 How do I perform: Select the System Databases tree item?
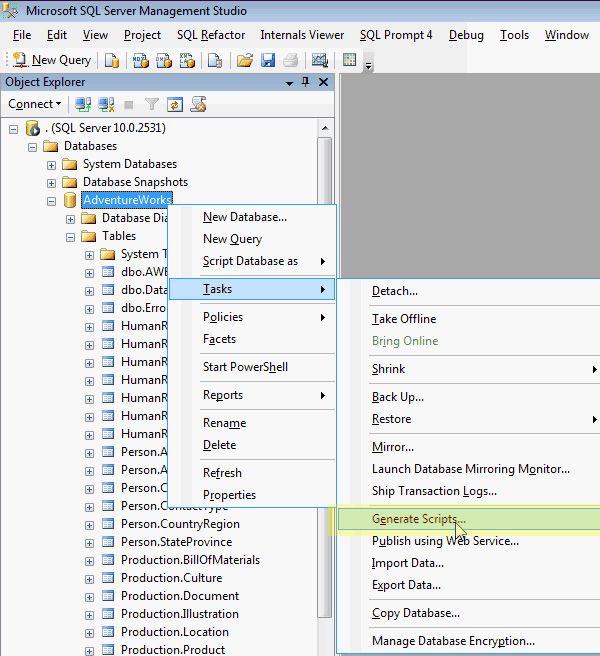130,164
